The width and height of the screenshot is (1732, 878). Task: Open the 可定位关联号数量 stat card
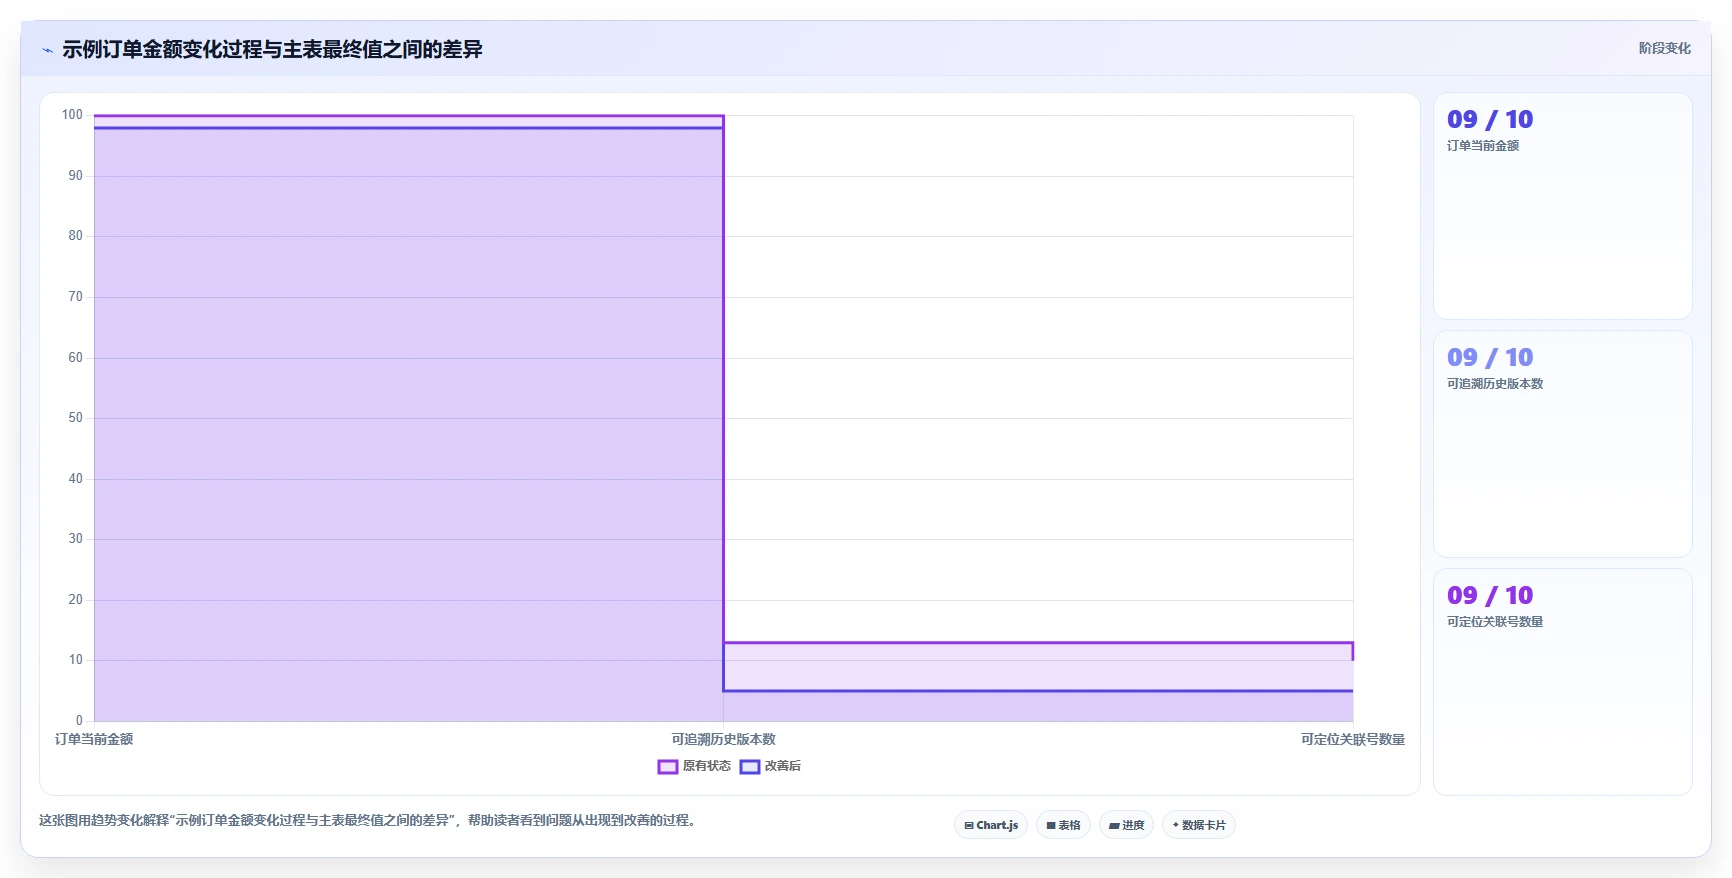pyautogui.click(x=1562, y=682)
